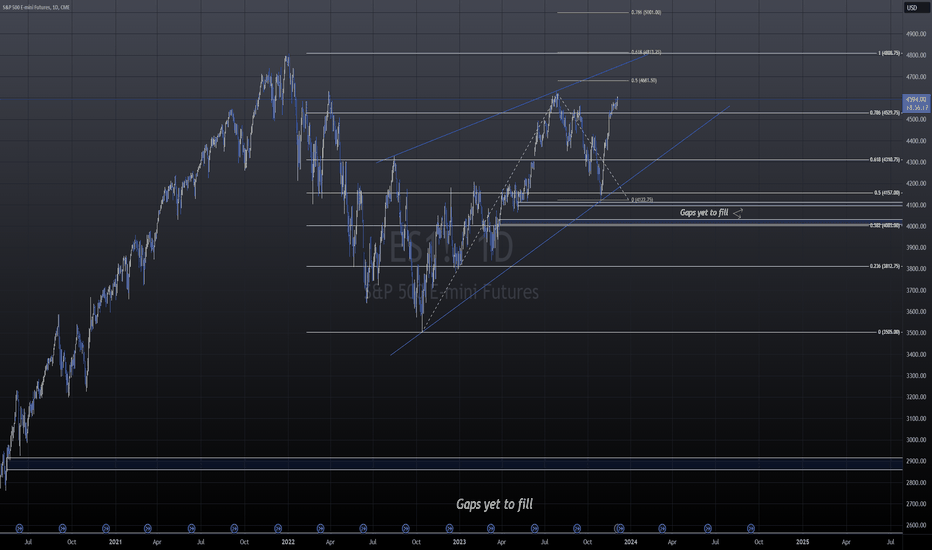Click the right-side 0.5 Fib label near 4157
Viewport: 932px width, 550px height.
point(887,193)
